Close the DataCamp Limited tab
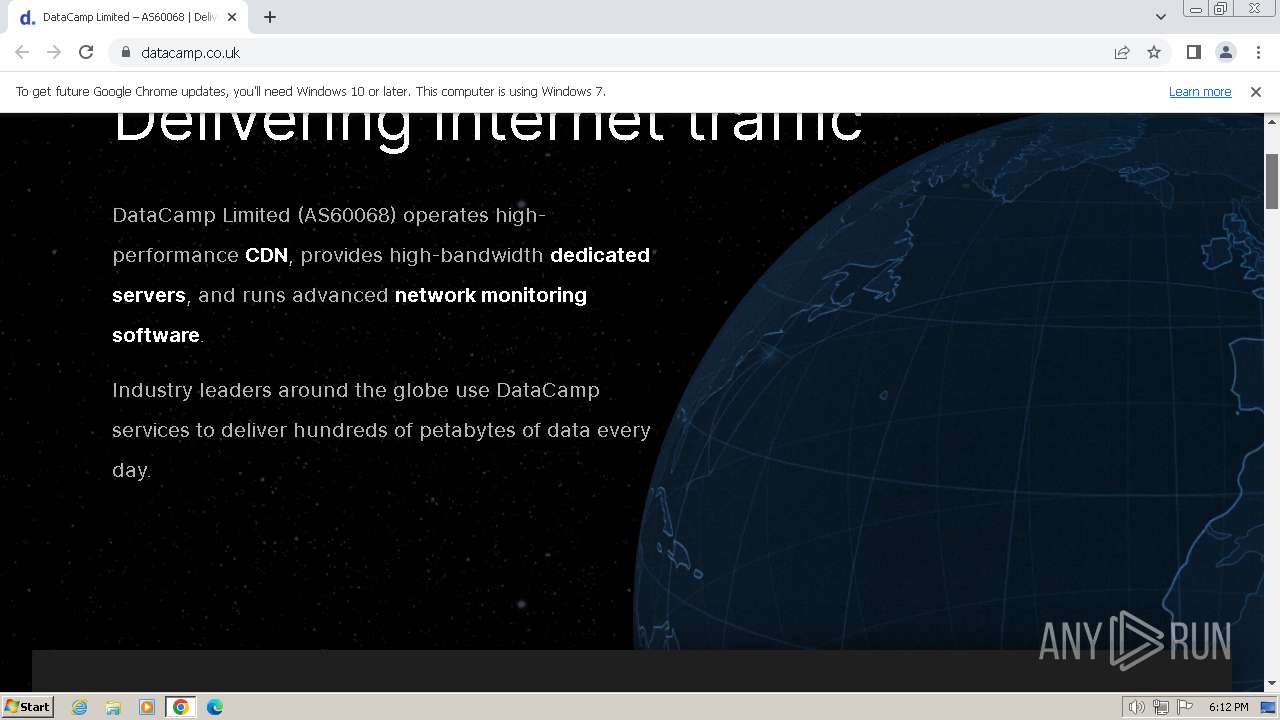Viewport: 1280px width, 720px height. pos(232,17)
